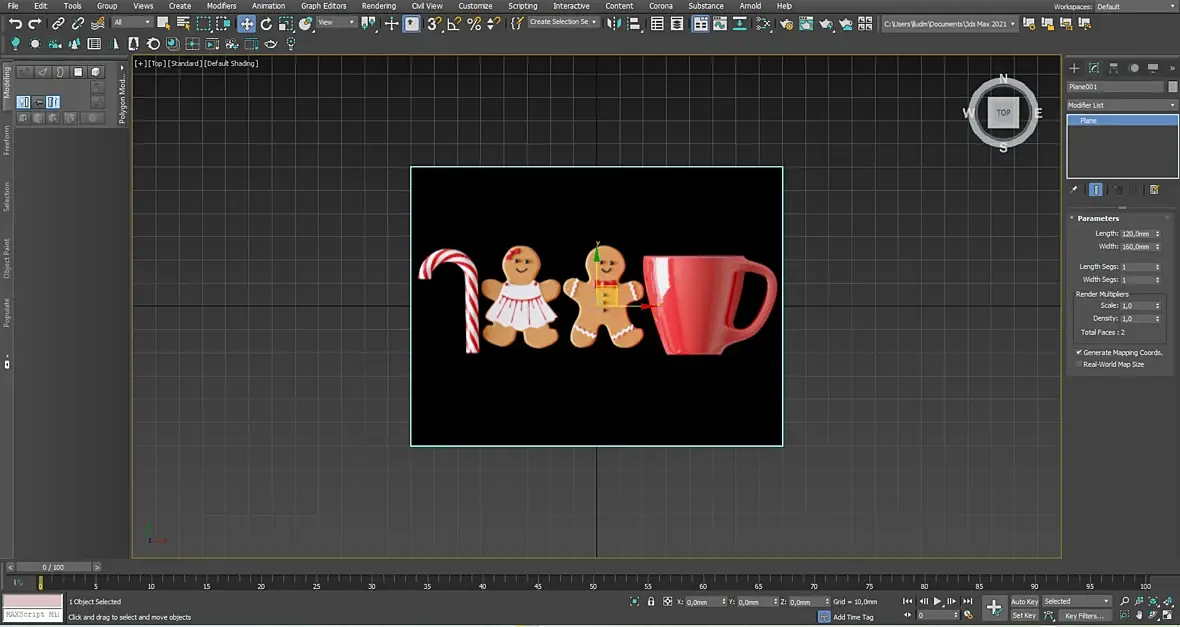Toggle Window/Crossing selection mode
This screenshot has height=627, width=1180.
223,23
